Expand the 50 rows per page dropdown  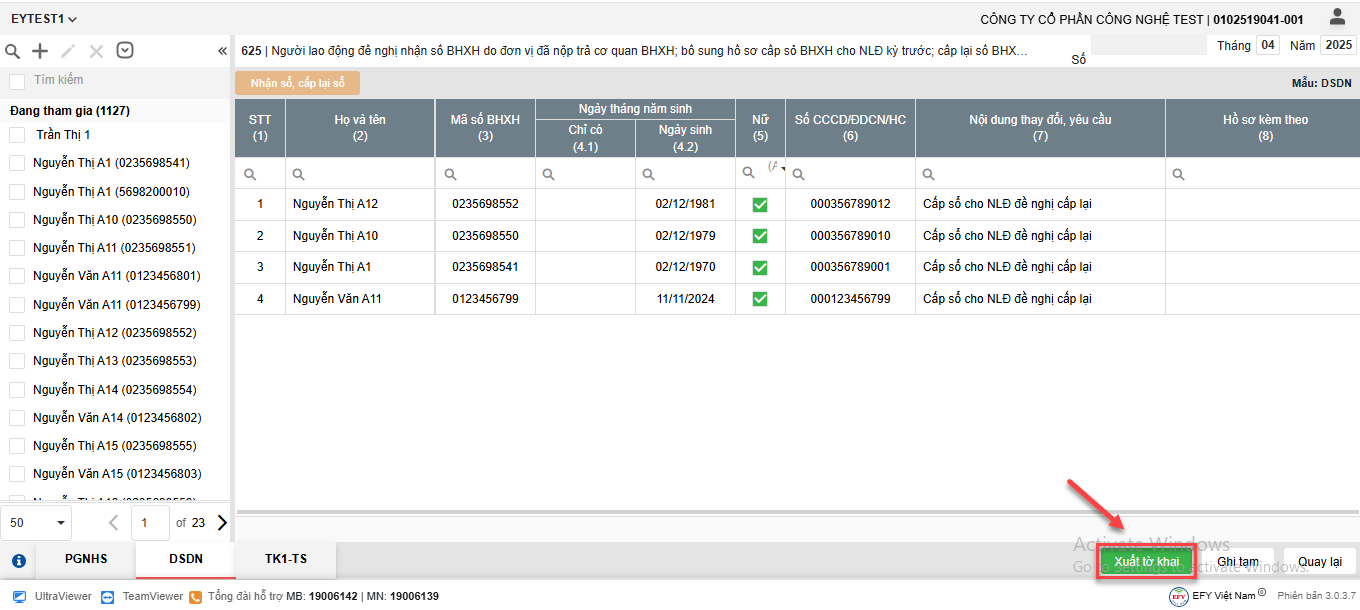point(40,522)
